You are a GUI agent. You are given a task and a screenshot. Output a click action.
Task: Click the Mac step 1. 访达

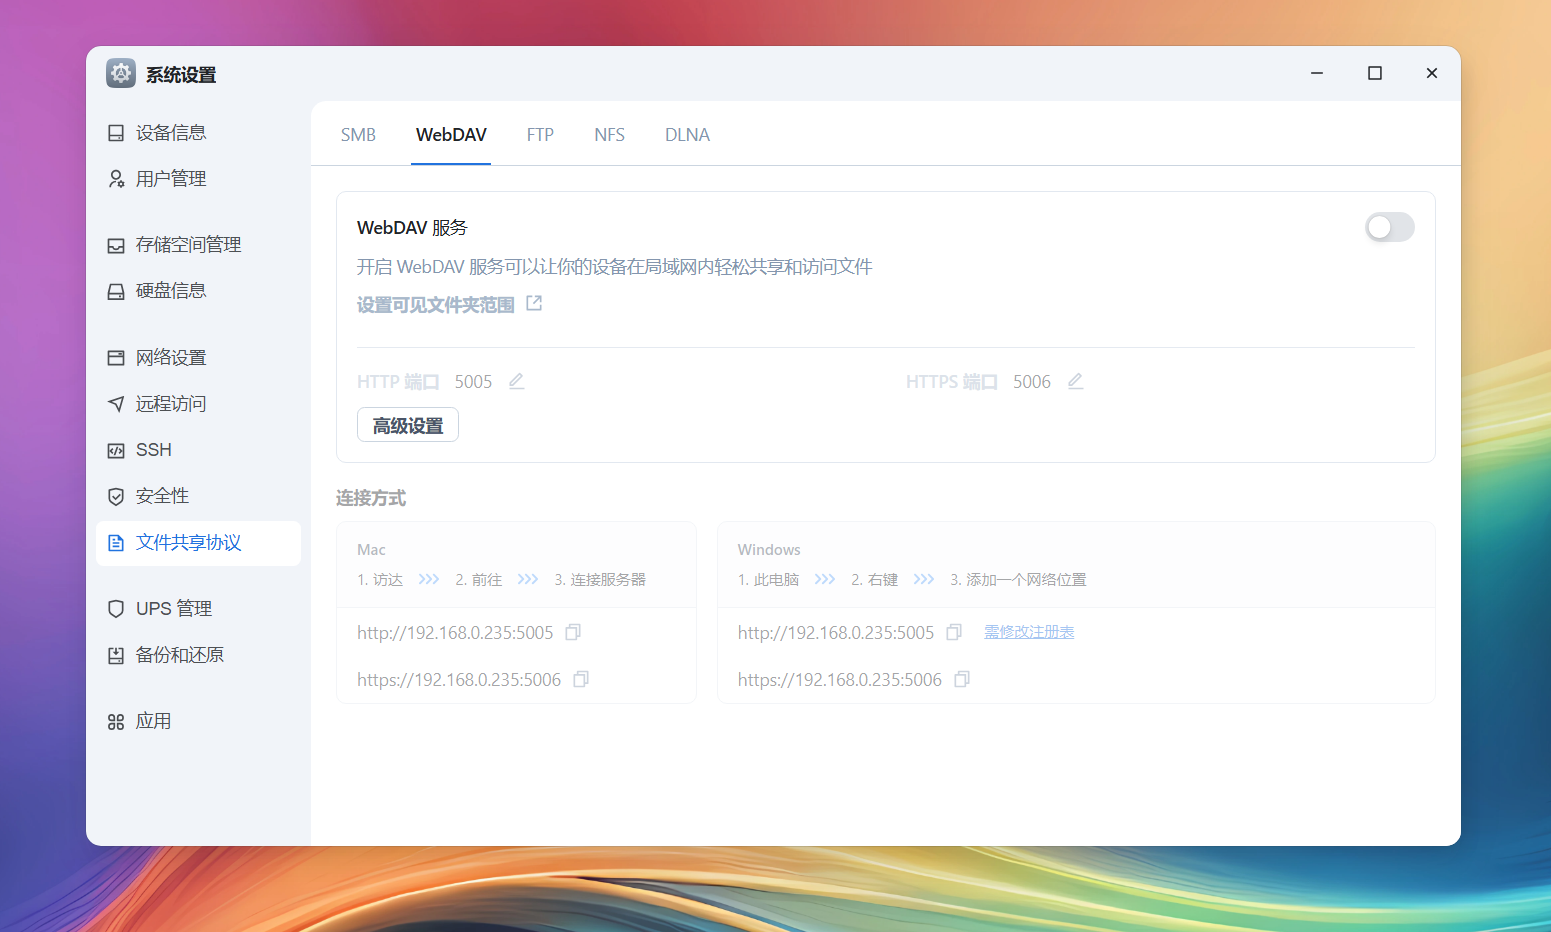point(380,580)
